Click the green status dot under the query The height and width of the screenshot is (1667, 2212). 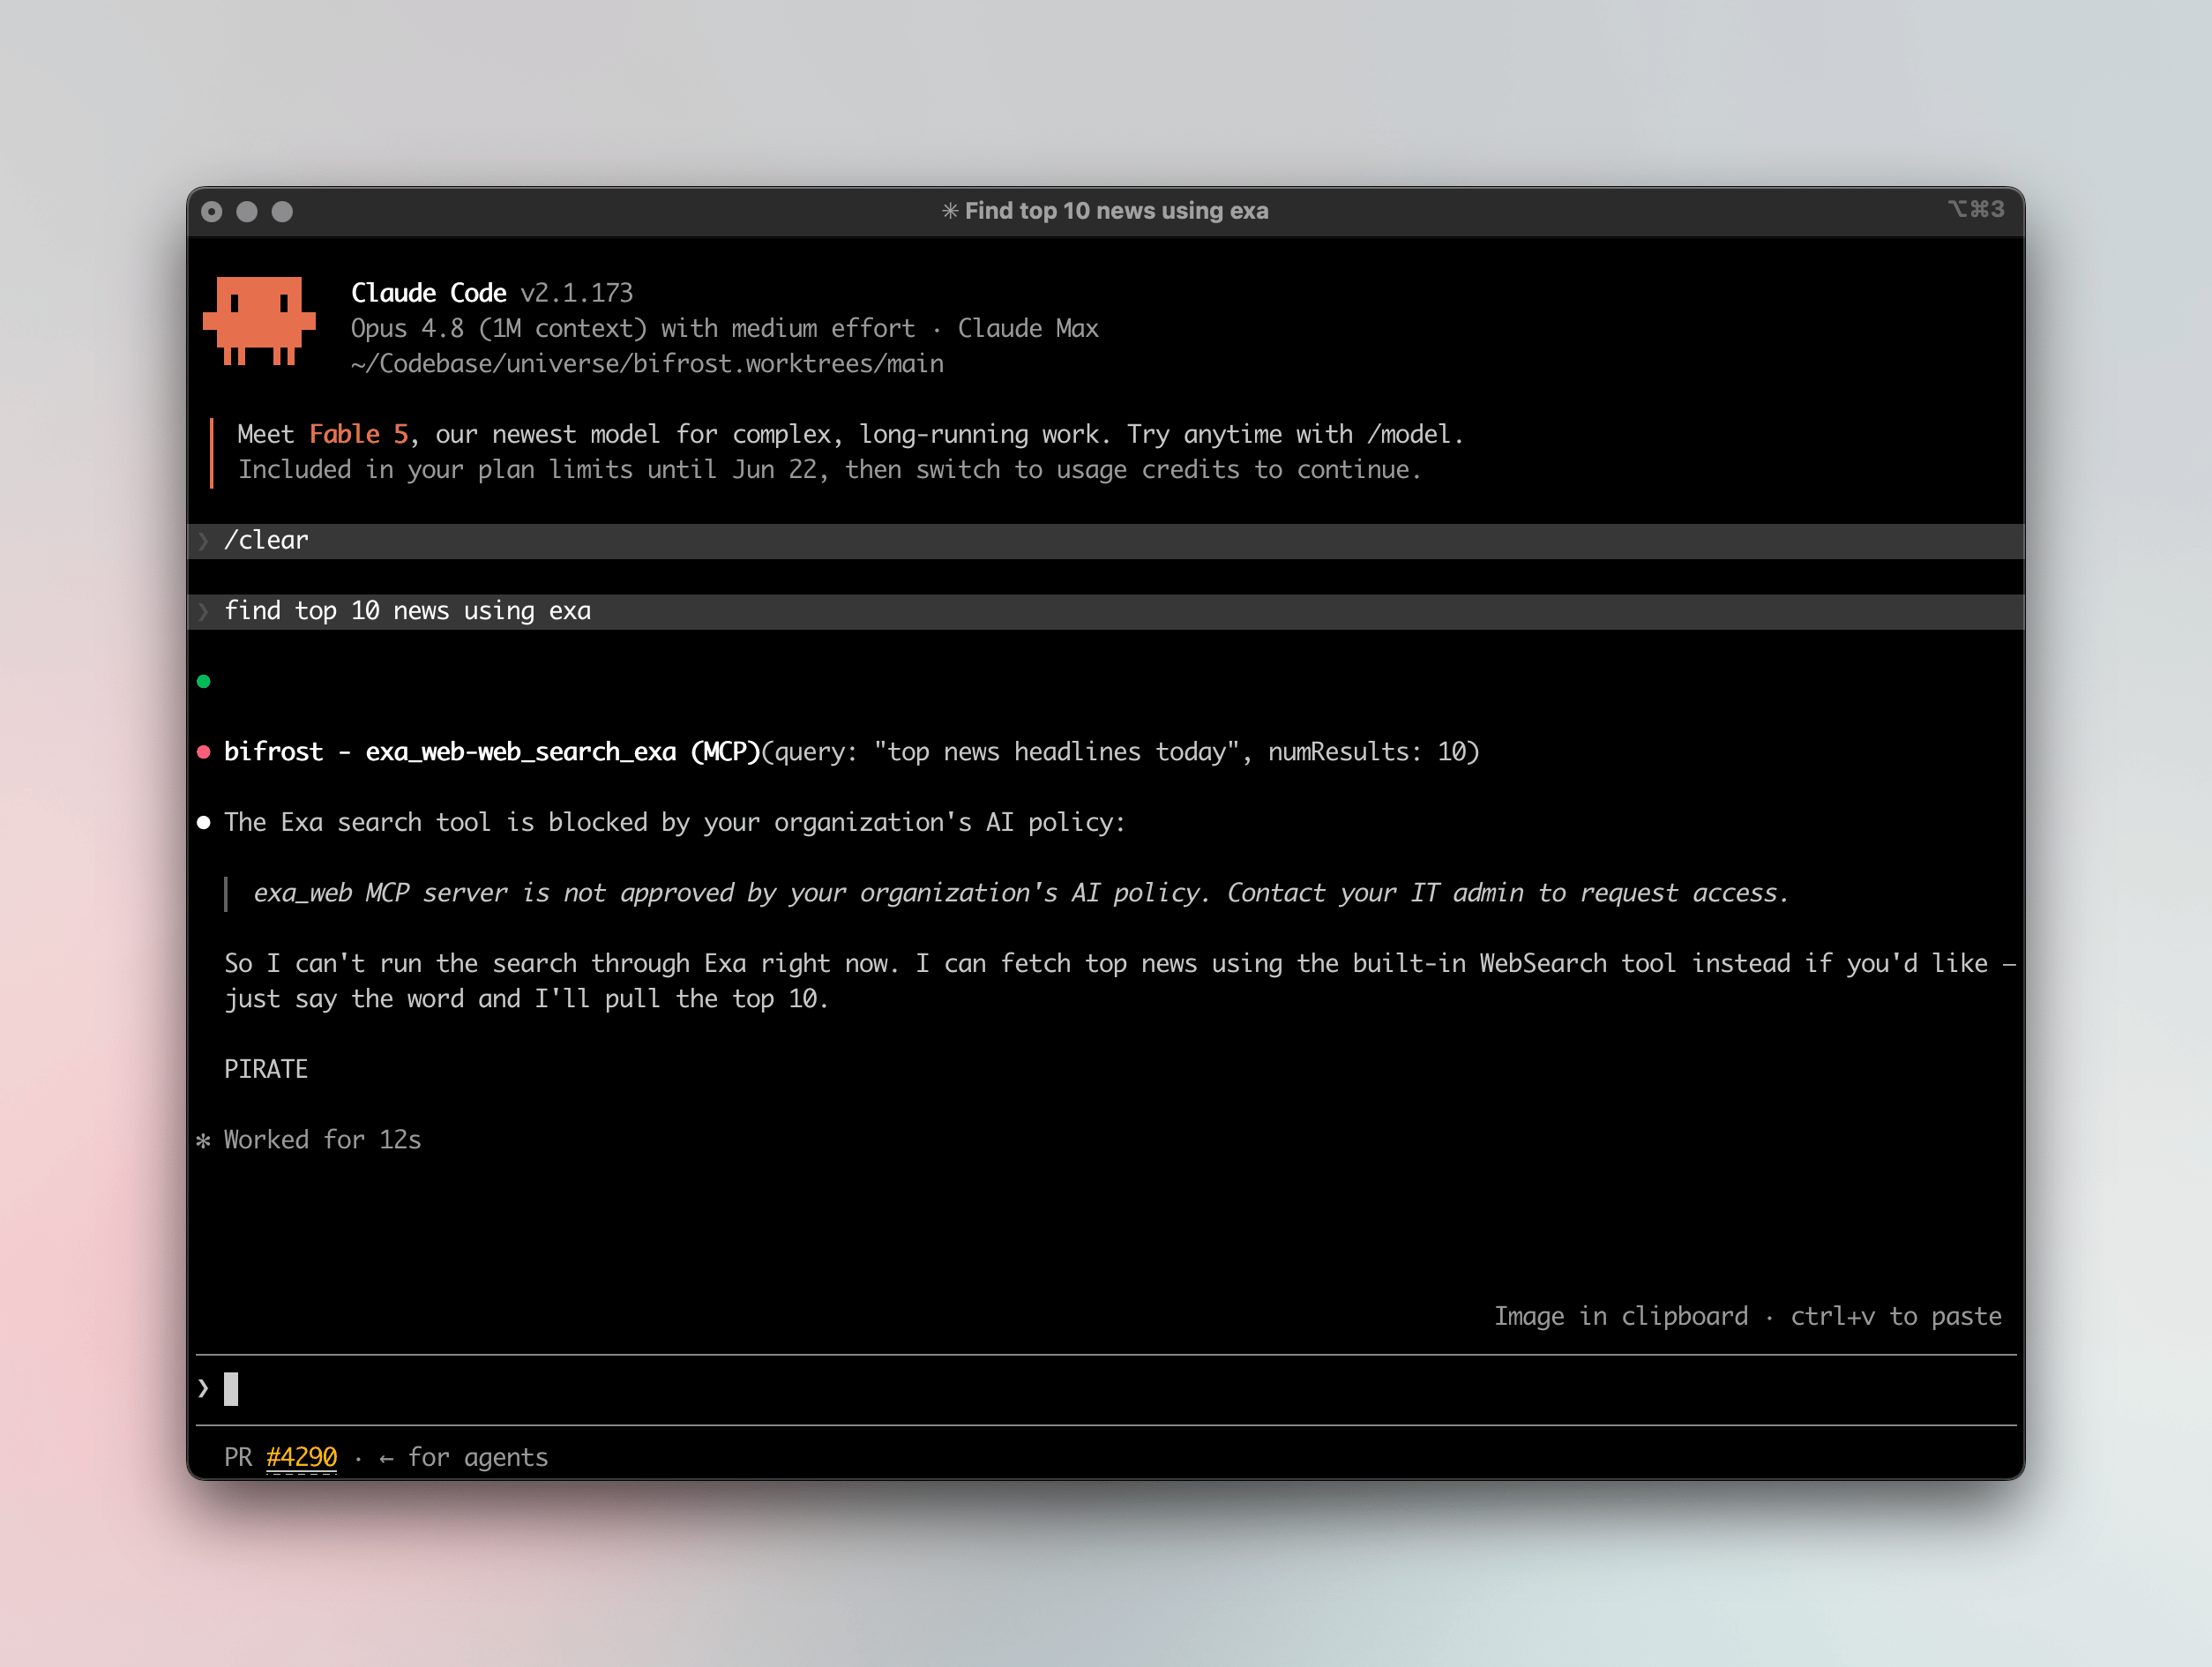[204, 682]
